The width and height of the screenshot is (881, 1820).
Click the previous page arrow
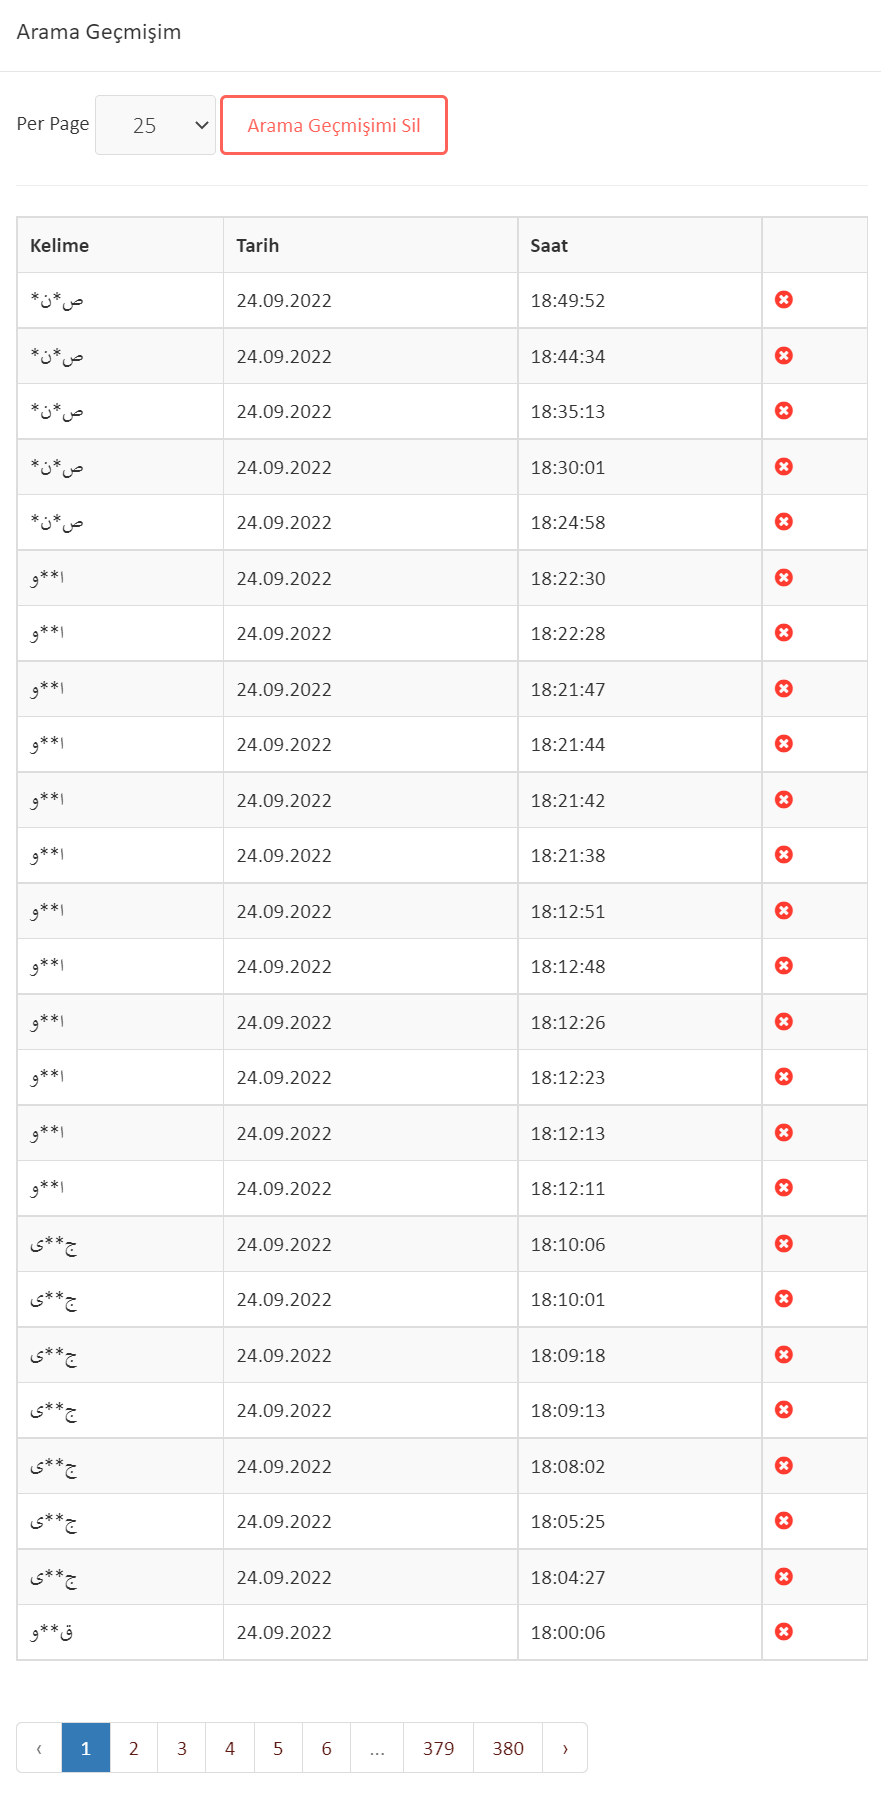[39, 1748]
